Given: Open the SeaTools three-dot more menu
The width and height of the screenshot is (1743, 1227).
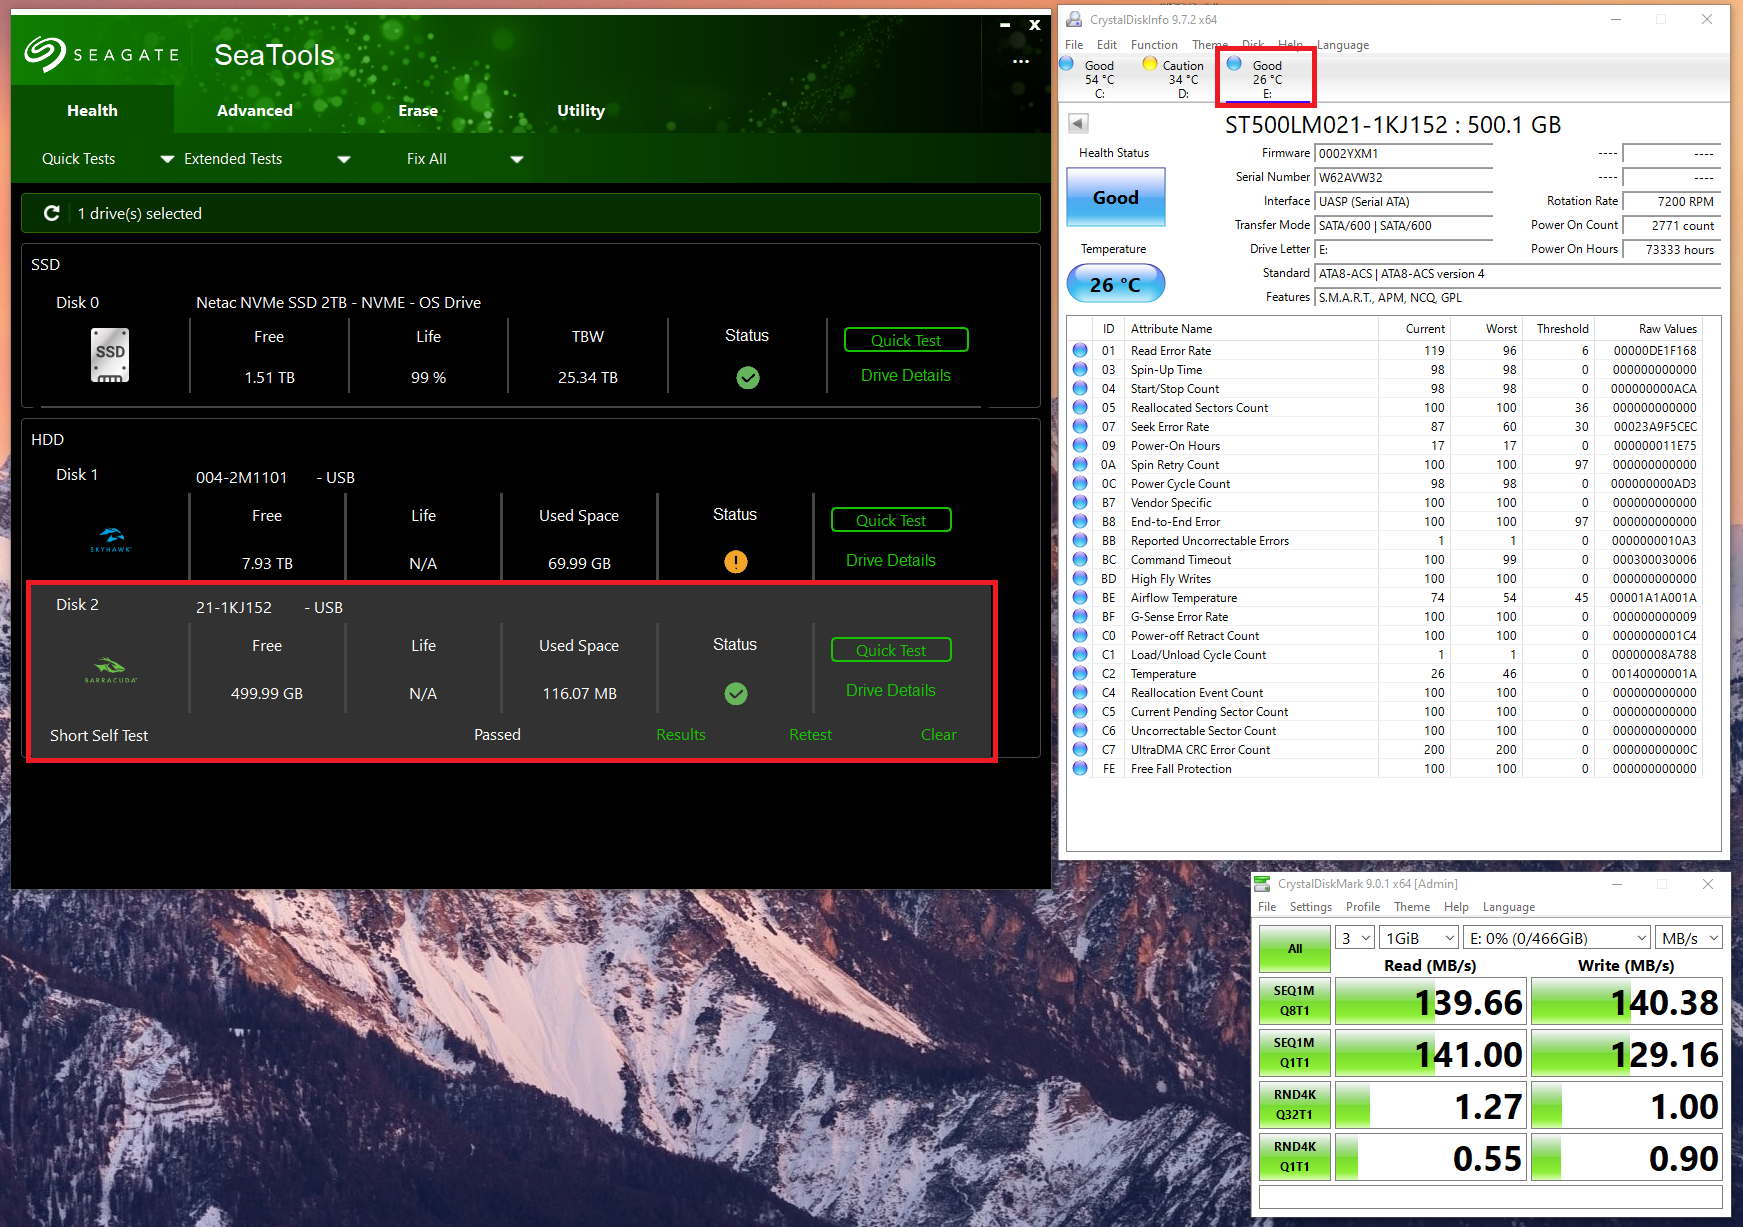Looking at the screenshot, I should coord(1020,61).
